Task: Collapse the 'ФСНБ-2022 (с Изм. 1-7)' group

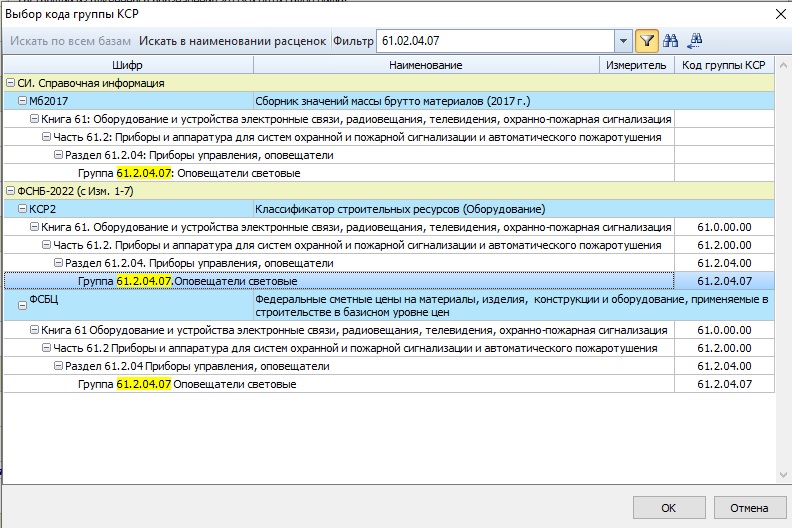Action: point(10,191)
